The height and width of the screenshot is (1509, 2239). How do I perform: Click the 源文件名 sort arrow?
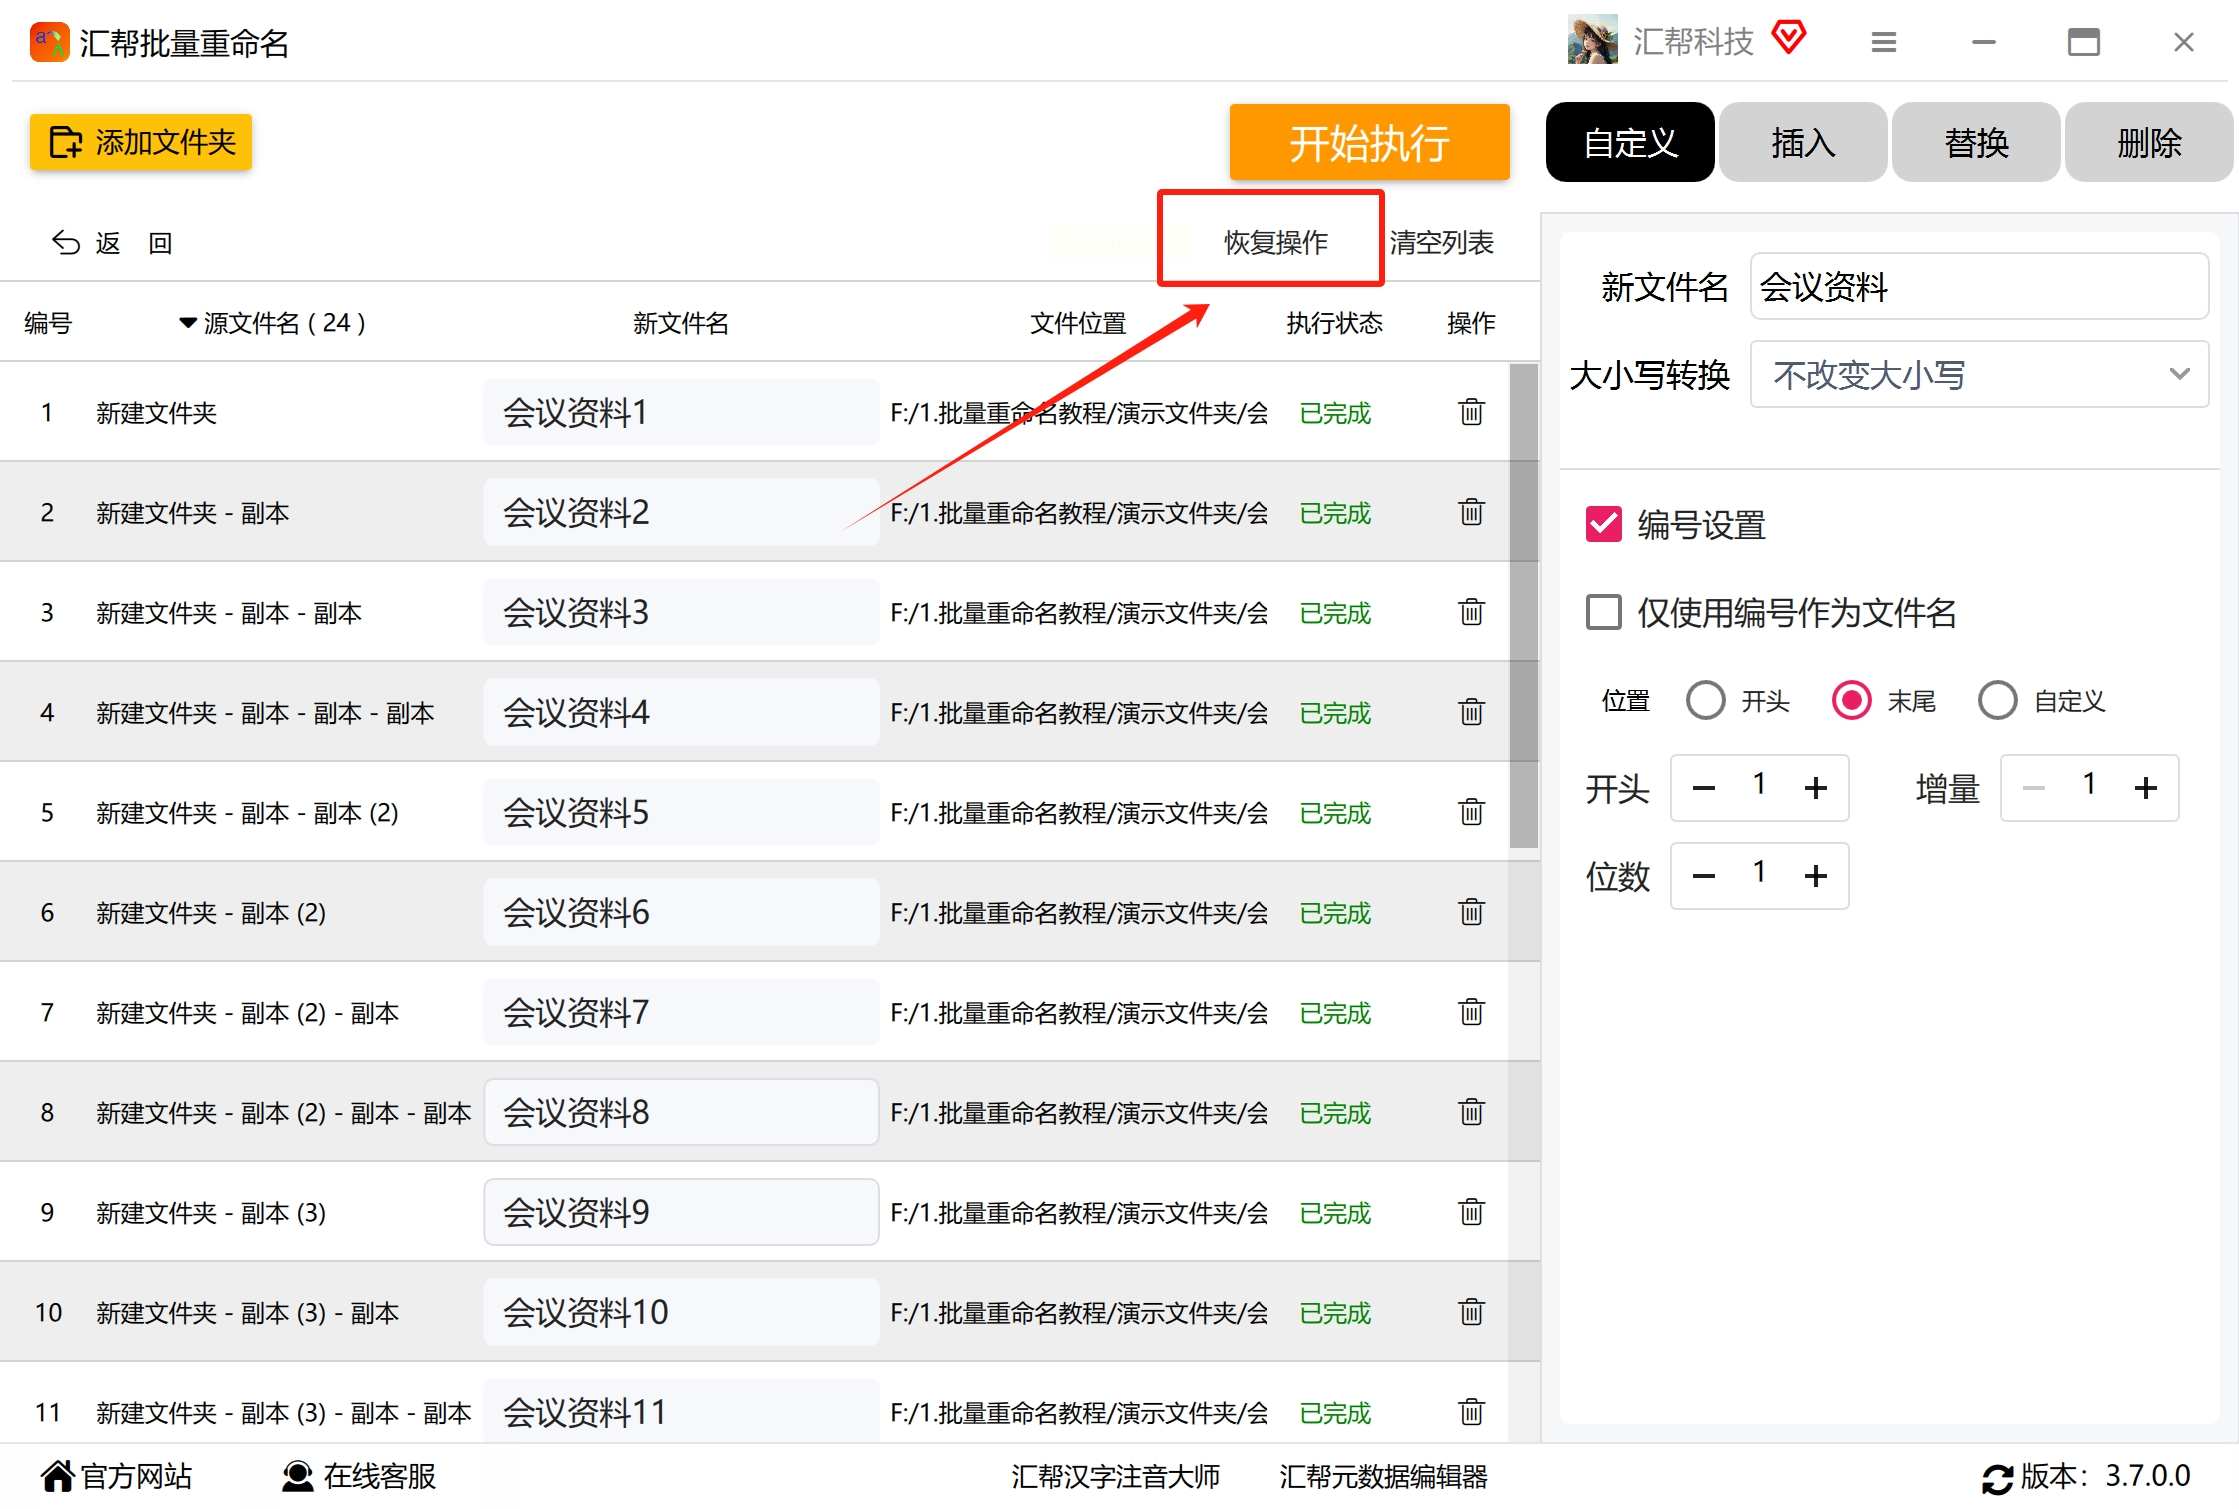pyautogui.click(x=187, y=323)
